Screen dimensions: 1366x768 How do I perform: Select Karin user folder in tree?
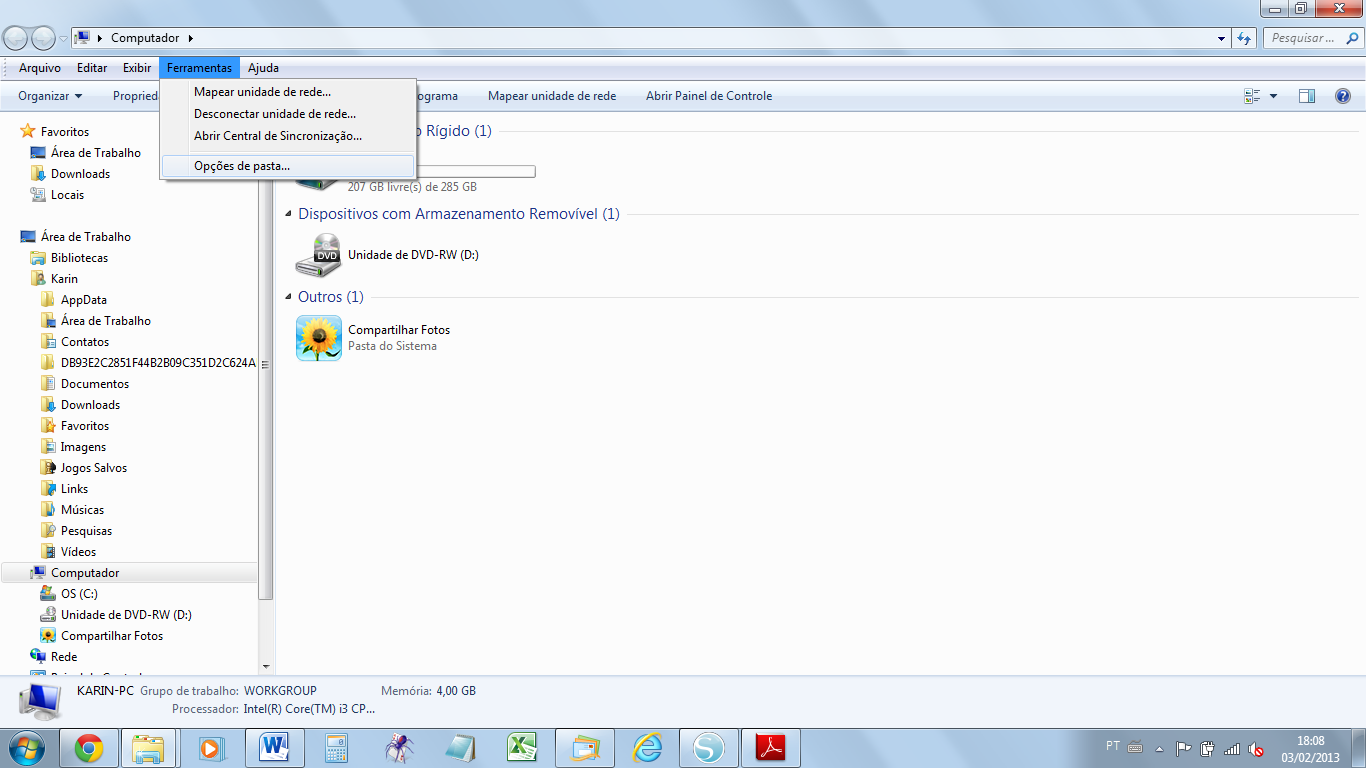point(64,279)
